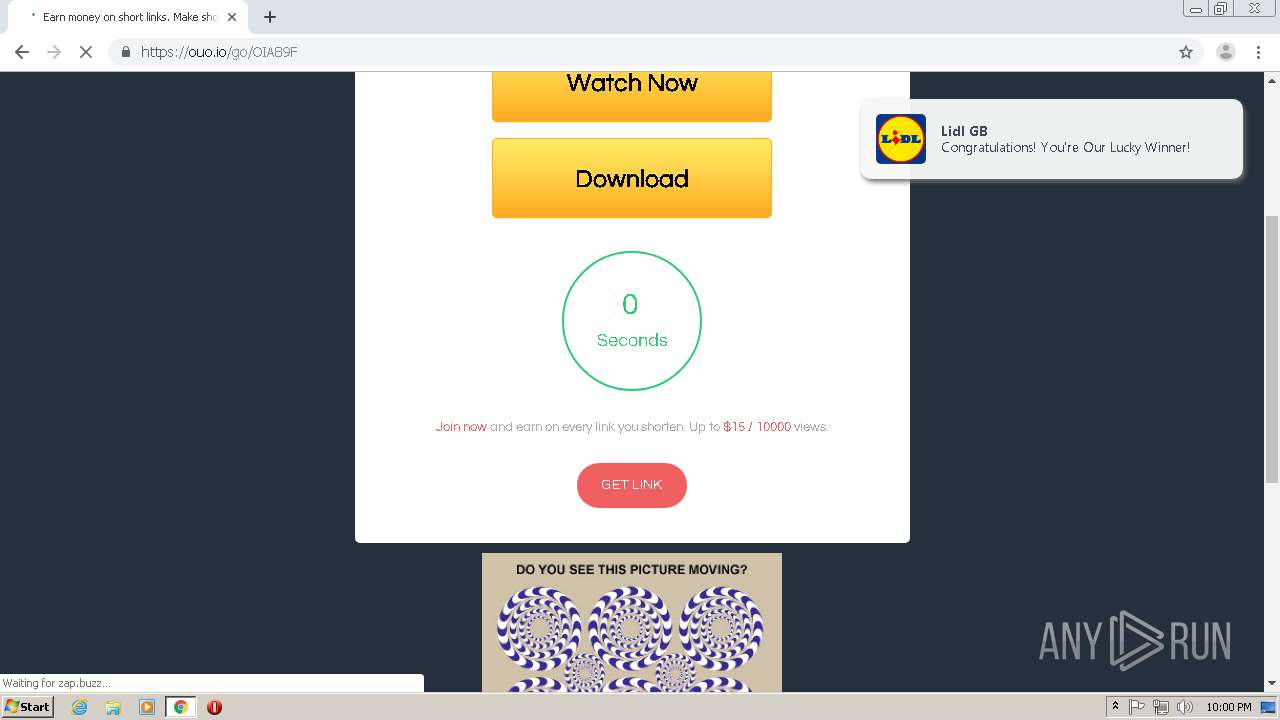The height and width of the screenshot is (720, 1280).
Task: Restore down the Chrome window
Action: 1221,9
